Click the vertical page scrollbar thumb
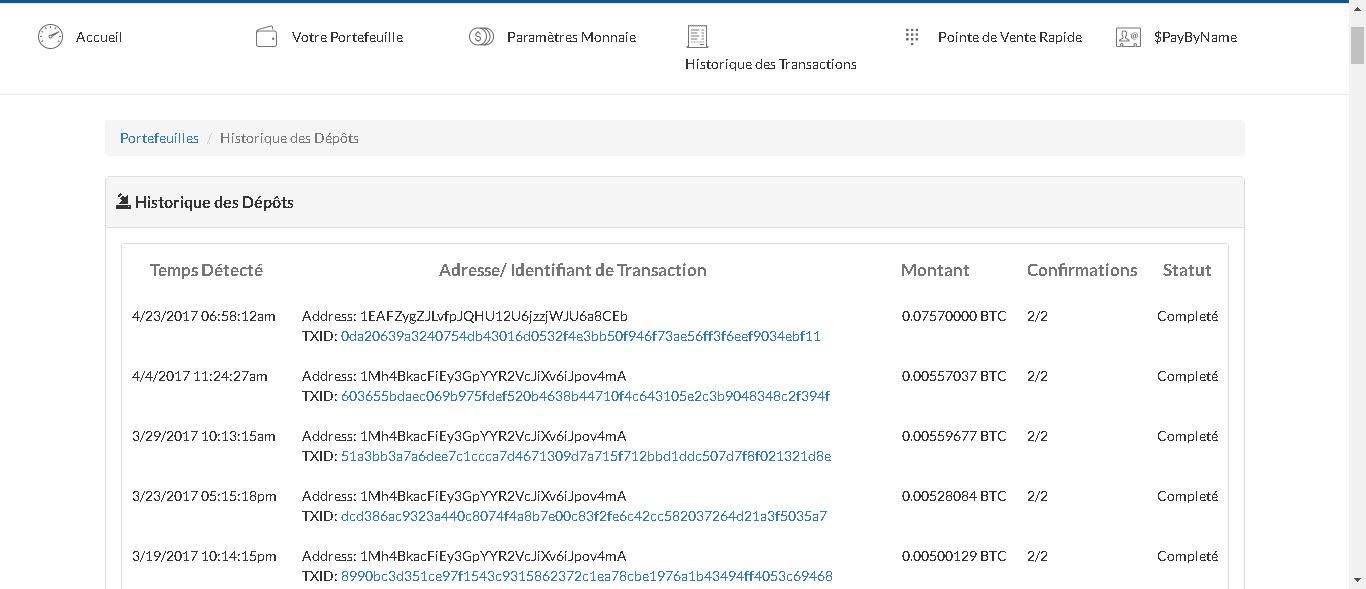This screenshot has height=589, width=1366. coord(1357,45)
